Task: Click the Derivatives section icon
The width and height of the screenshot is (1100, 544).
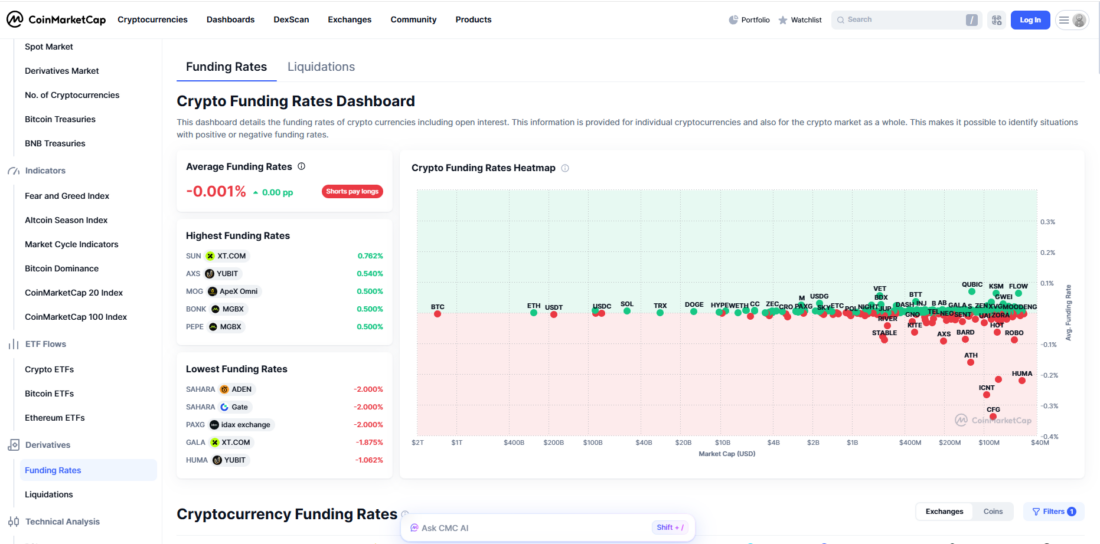Action: point(13,445)
